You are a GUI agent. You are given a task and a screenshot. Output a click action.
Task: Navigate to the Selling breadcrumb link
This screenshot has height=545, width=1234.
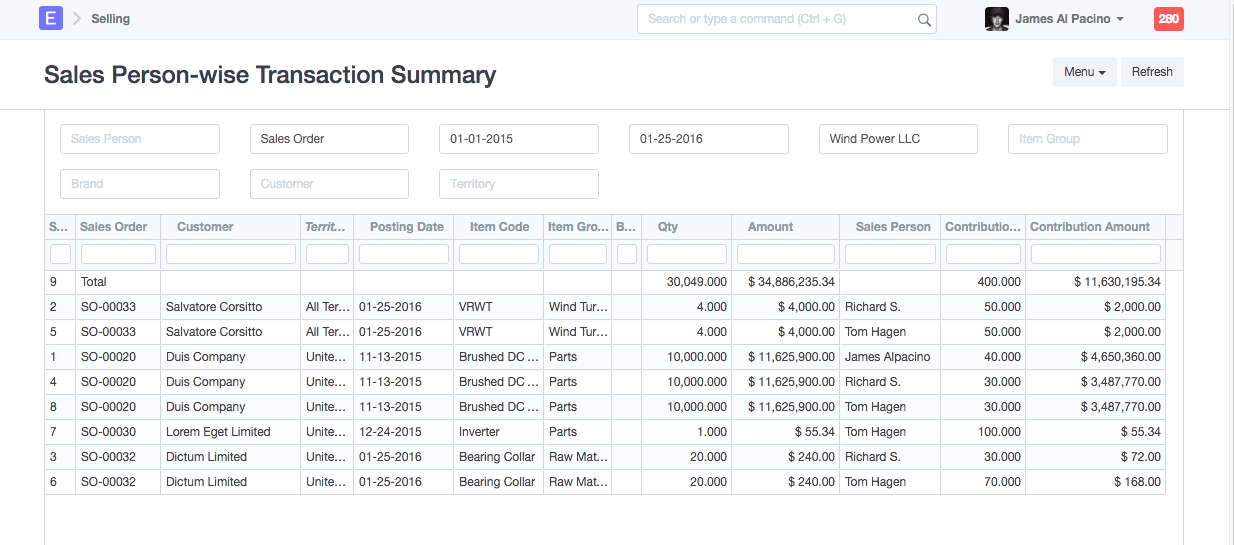110,19
